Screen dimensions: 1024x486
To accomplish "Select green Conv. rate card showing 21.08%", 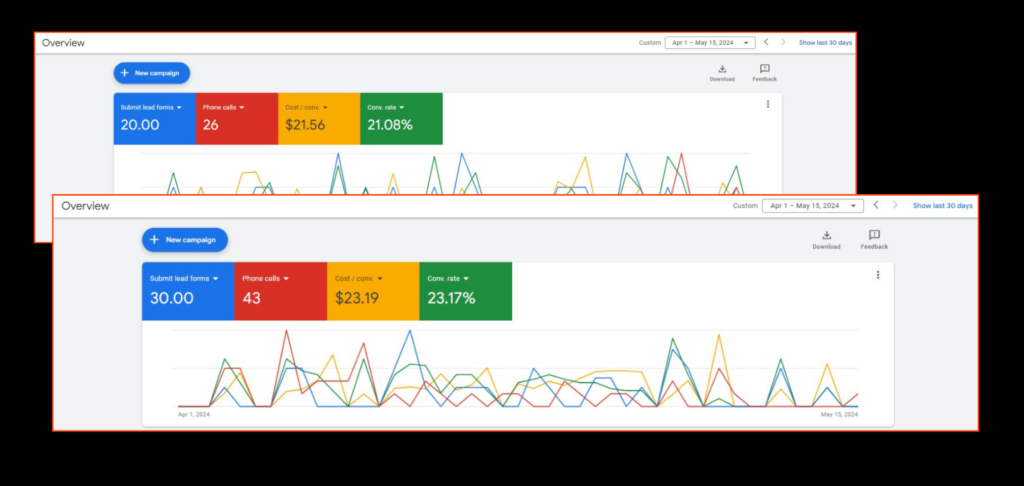I will 400,118.
